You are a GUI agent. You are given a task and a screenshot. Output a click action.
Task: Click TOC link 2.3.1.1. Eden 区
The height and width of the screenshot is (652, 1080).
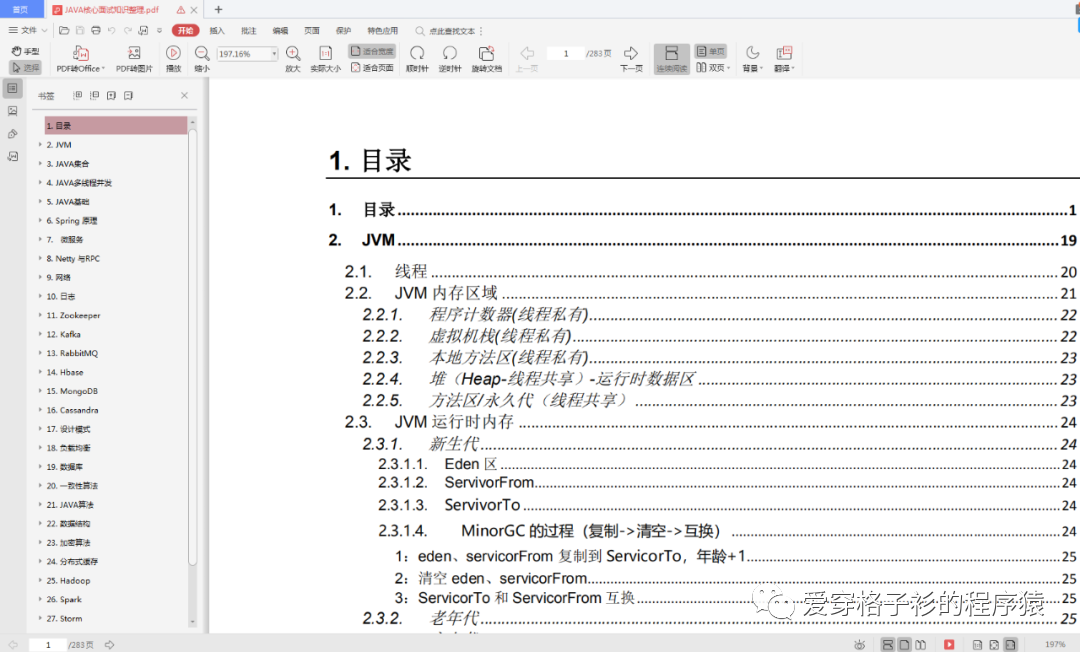tap(727, 464)
